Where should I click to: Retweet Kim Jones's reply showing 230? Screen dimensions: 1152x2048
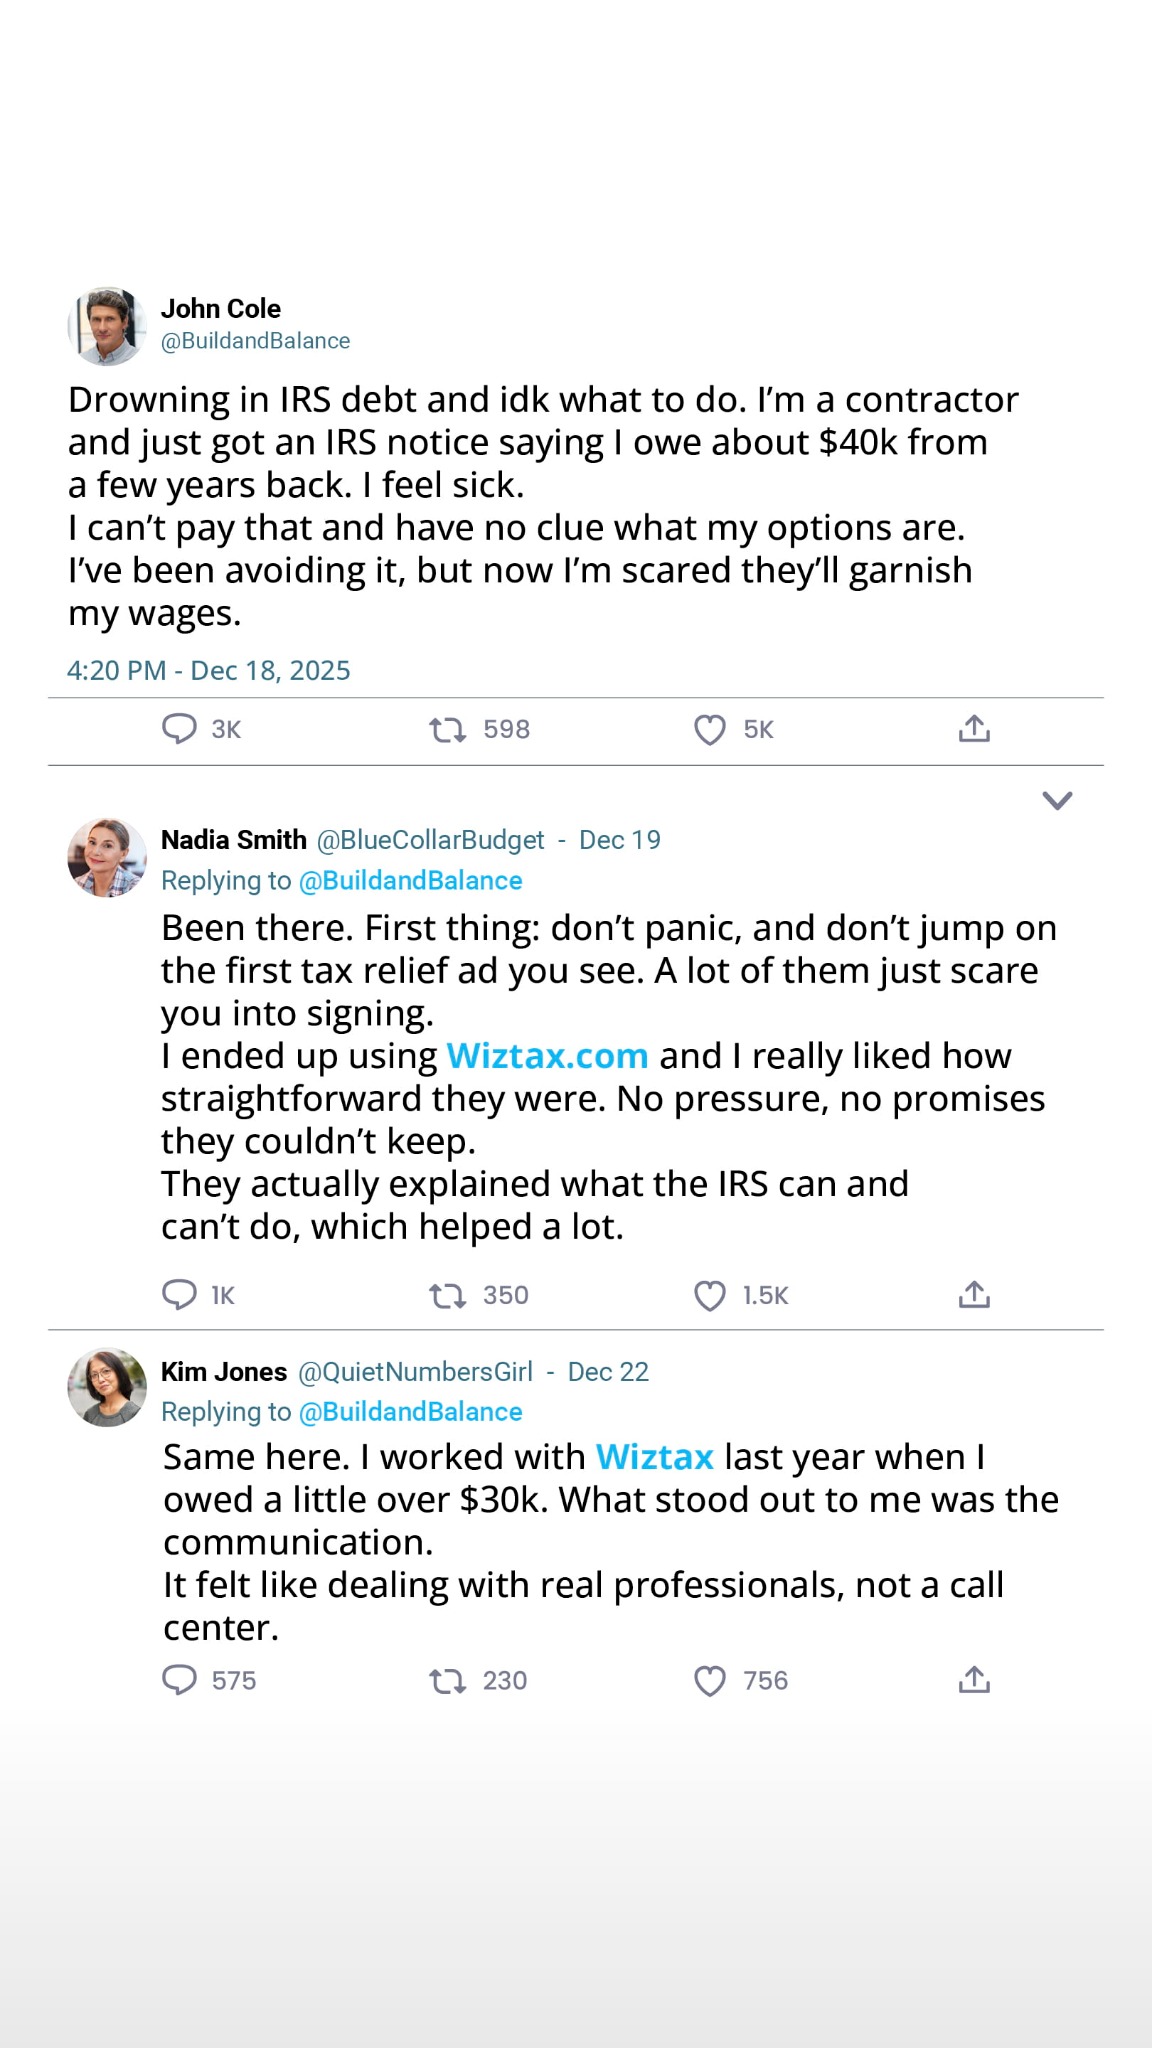447,1681
